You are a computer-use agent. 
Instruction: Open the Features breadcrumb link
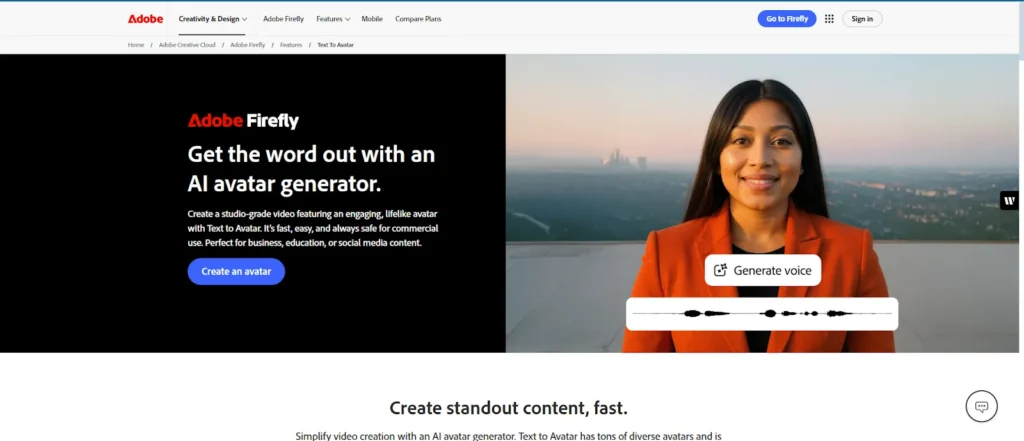[291, 45]
